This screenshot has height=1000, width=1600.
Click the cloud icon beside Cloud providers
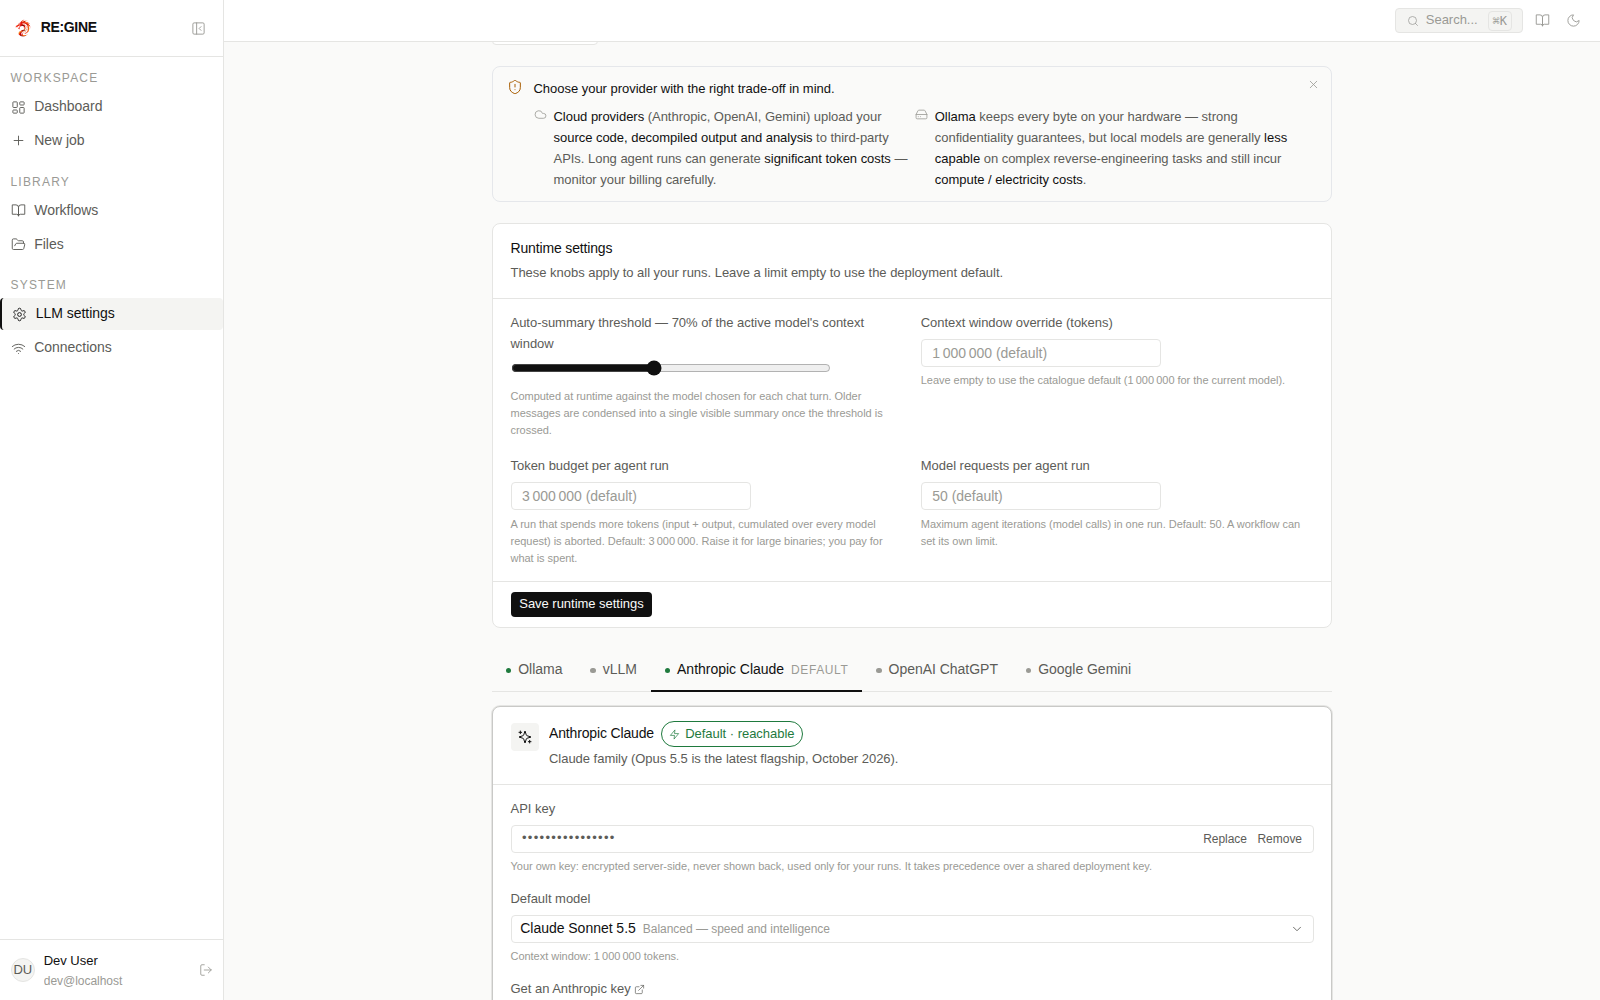pyautogui.click(x=541, y=115)
